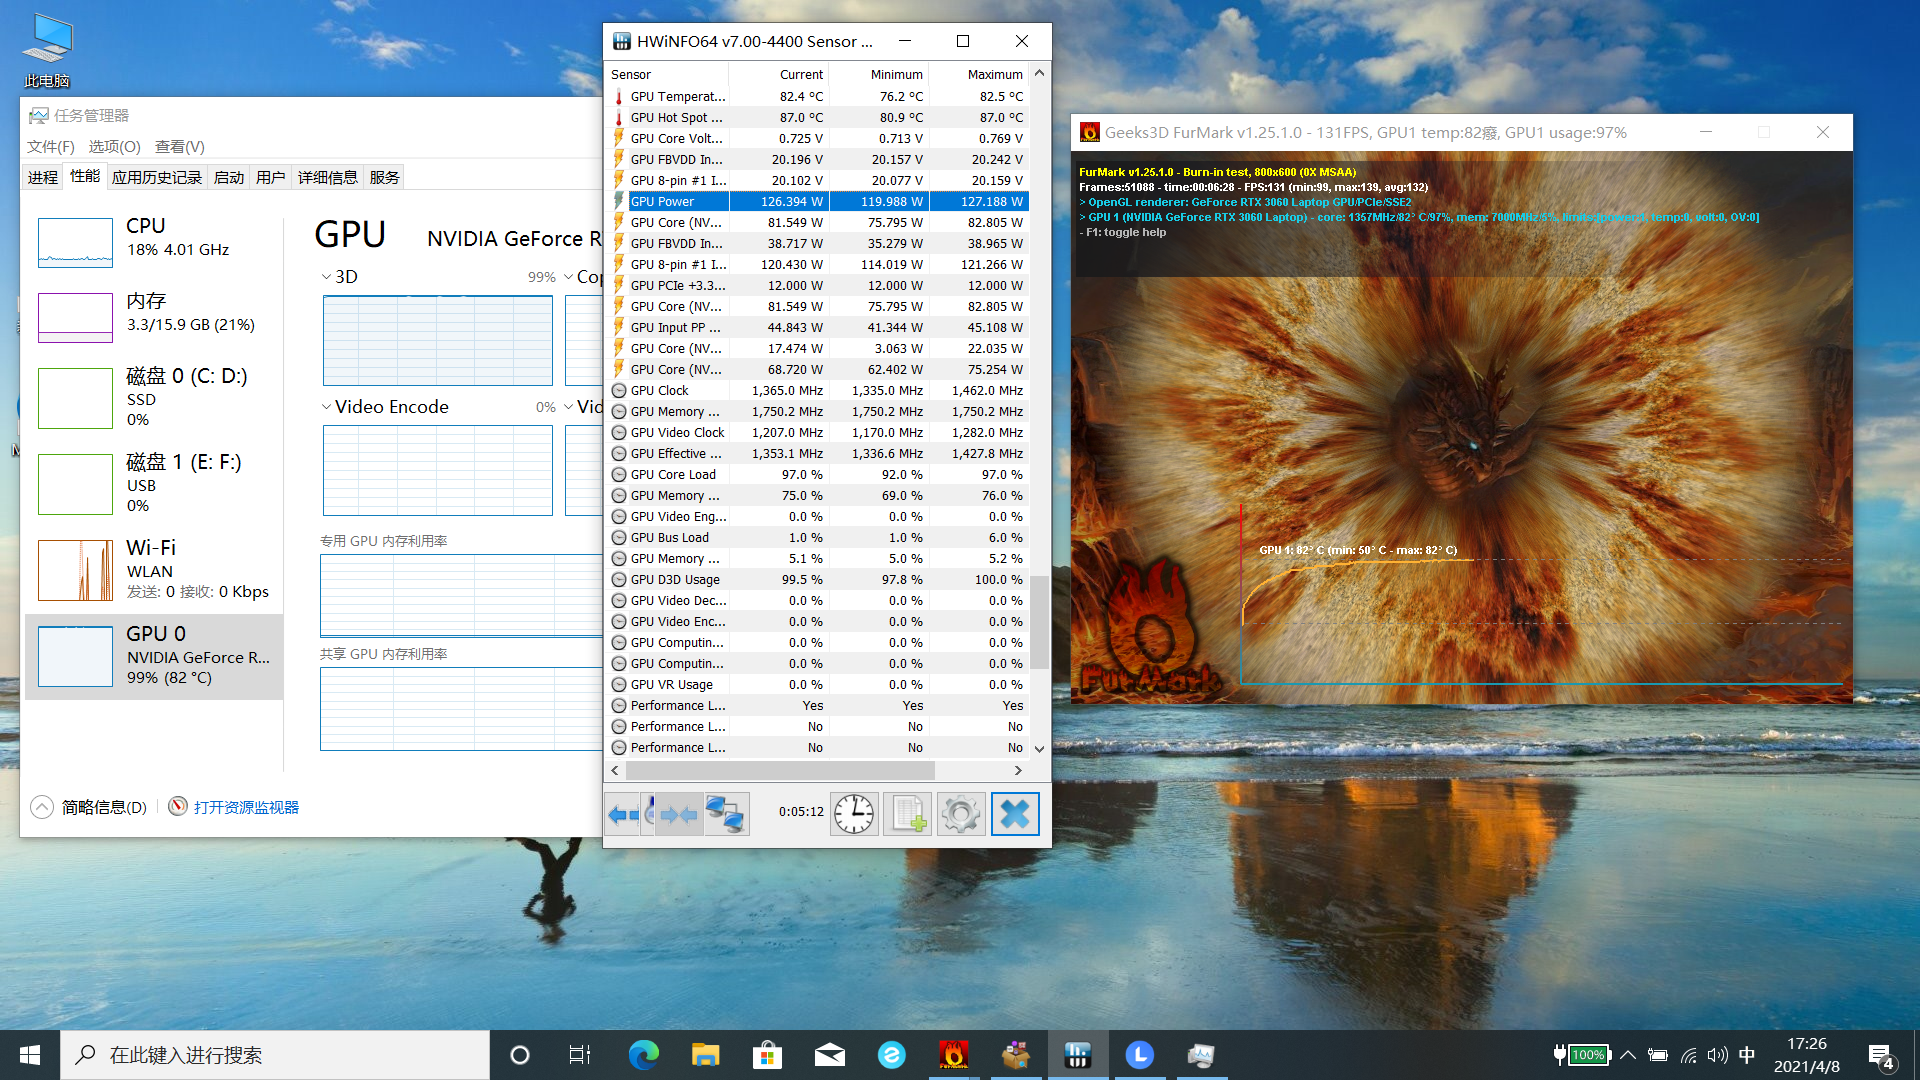Click the shrink-layout arrows button in HWiNFO
The image size is (1920, 1080).
679,814
